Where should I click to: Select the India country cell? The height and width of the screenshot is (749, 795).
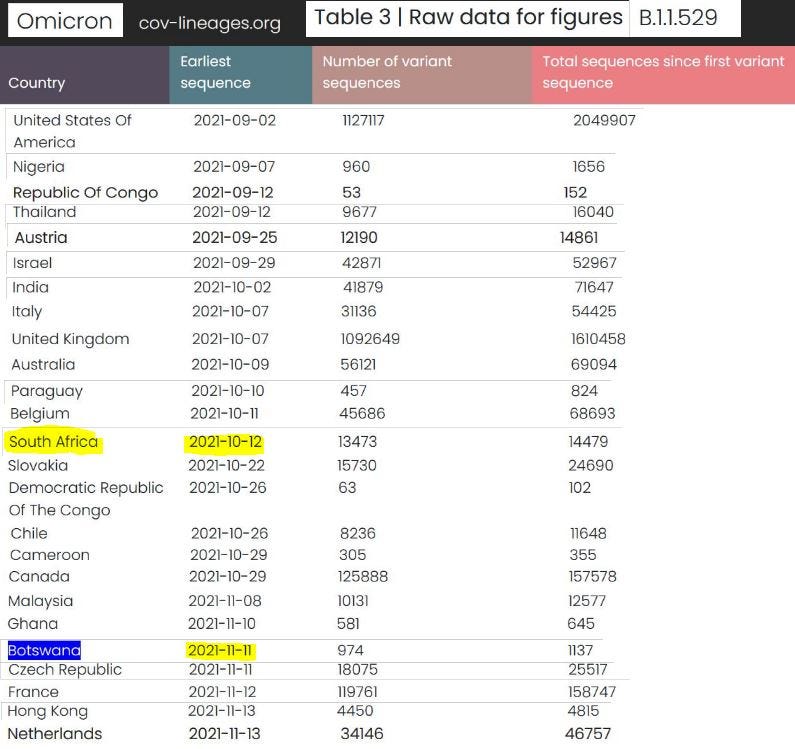pyautogui.click(x=30, y=287)
